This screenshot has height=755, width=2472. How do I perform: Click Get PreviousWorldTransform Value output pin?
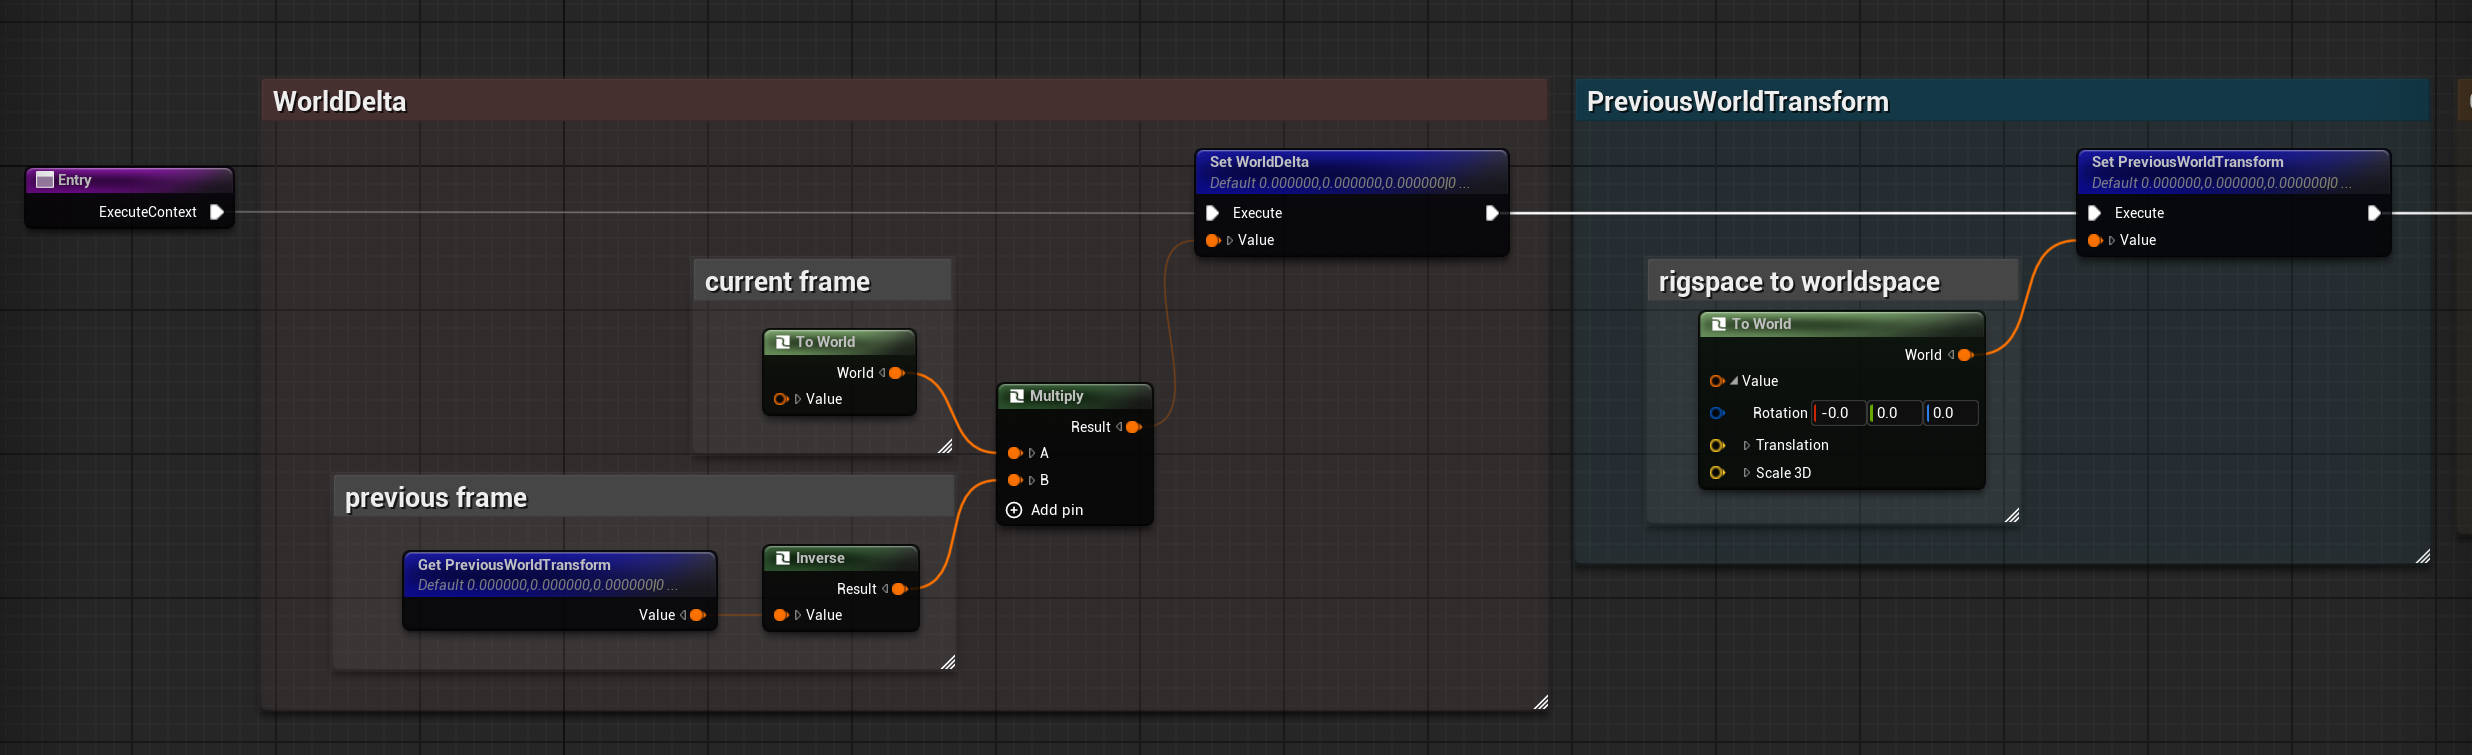pyautogui.click(x=697, y=615)
